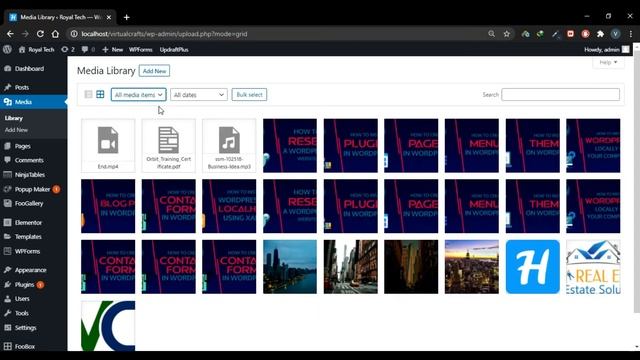Image resolution: width=640 pixels, height=360 pixels.
Task: Open the WordPress logo menu
Action: click(x=7, y=49)
